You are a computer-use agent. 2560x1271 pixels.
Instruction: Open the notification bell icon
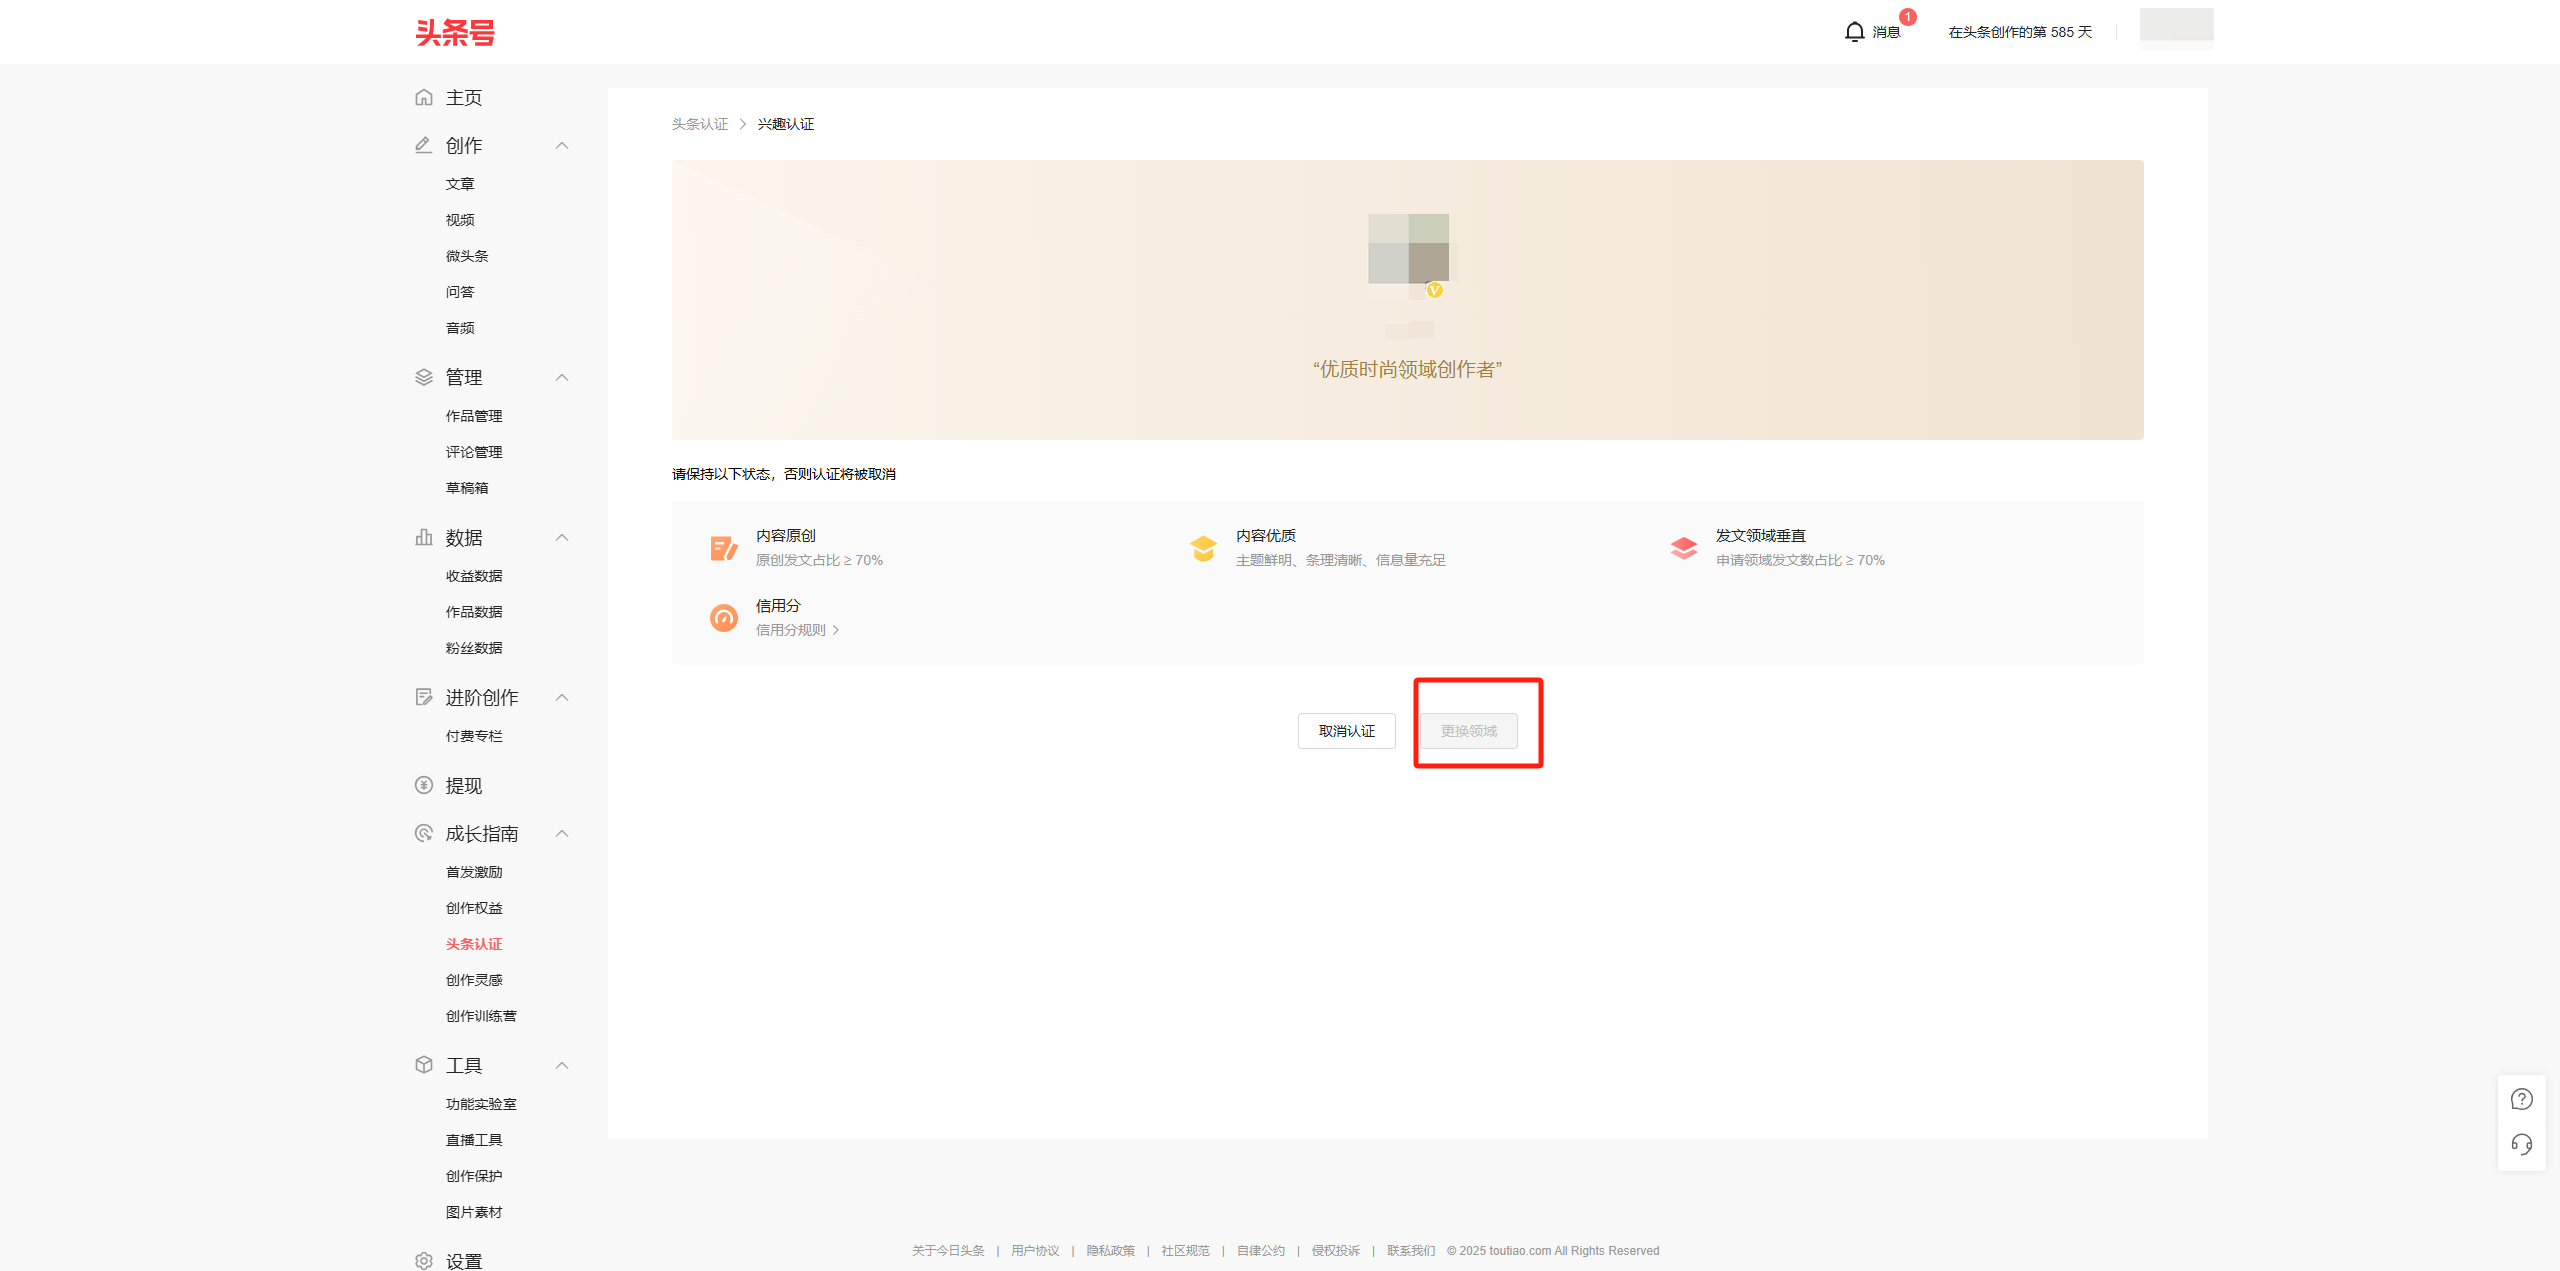[x=1854, y=32]
